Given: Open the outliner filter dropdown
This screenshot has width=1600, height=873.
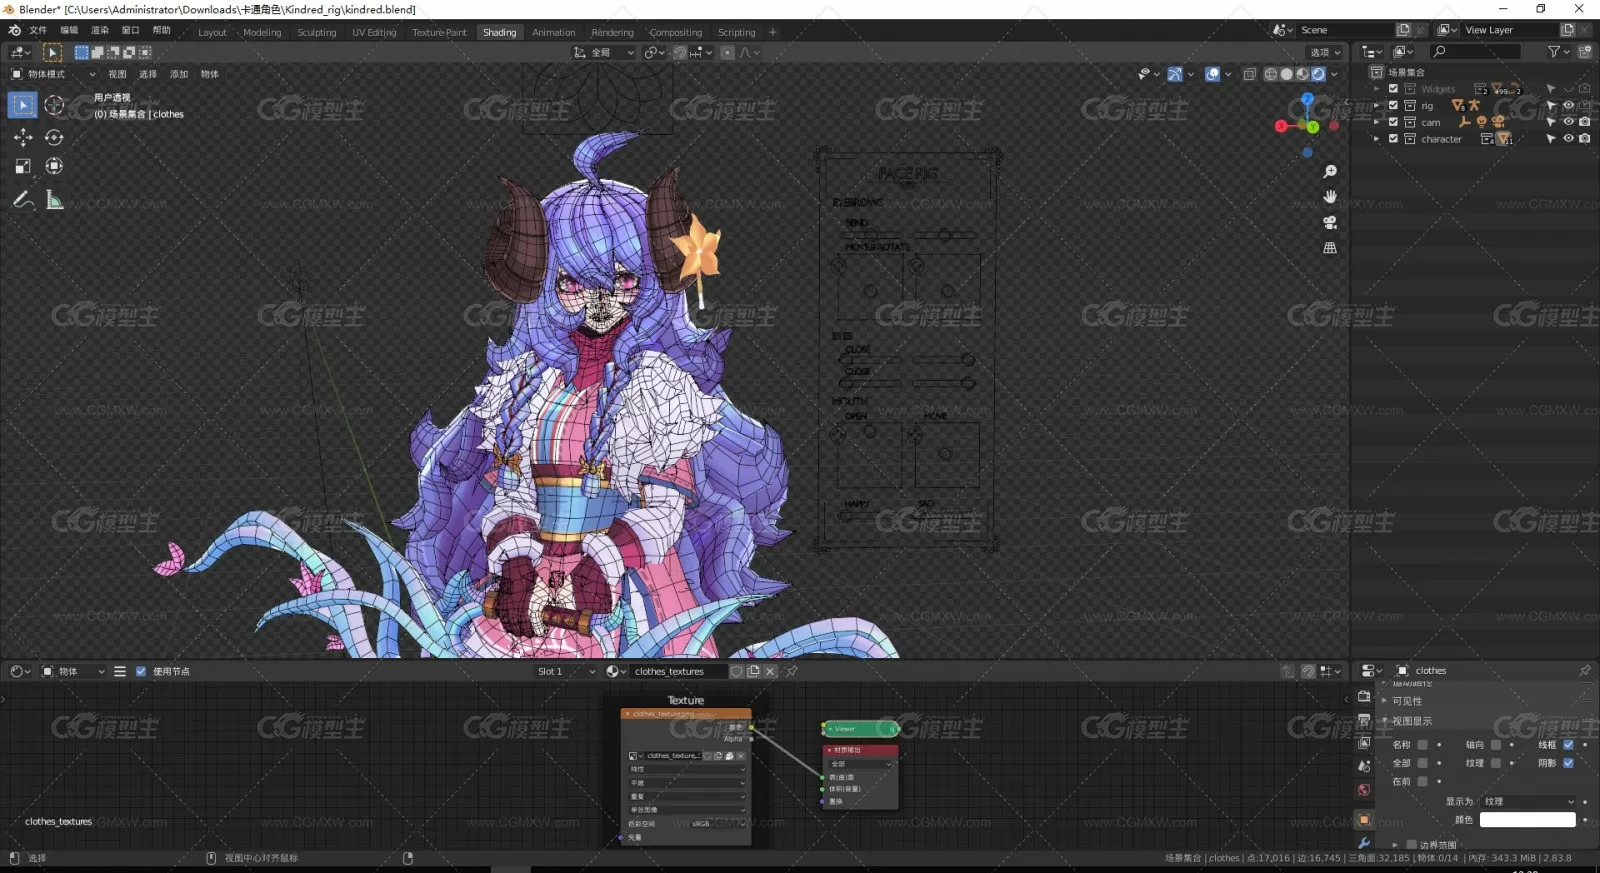Looking at the screenshot, I should click(1558, 51).
